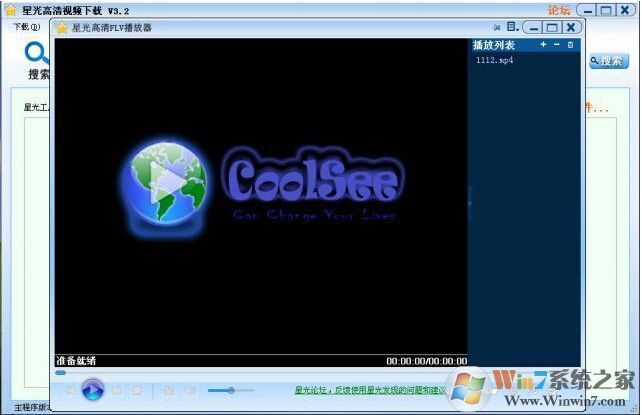Viewport: 642px width, 415px height.
Task: Click the magnifier search icon in download window
Action: [37, 53]
